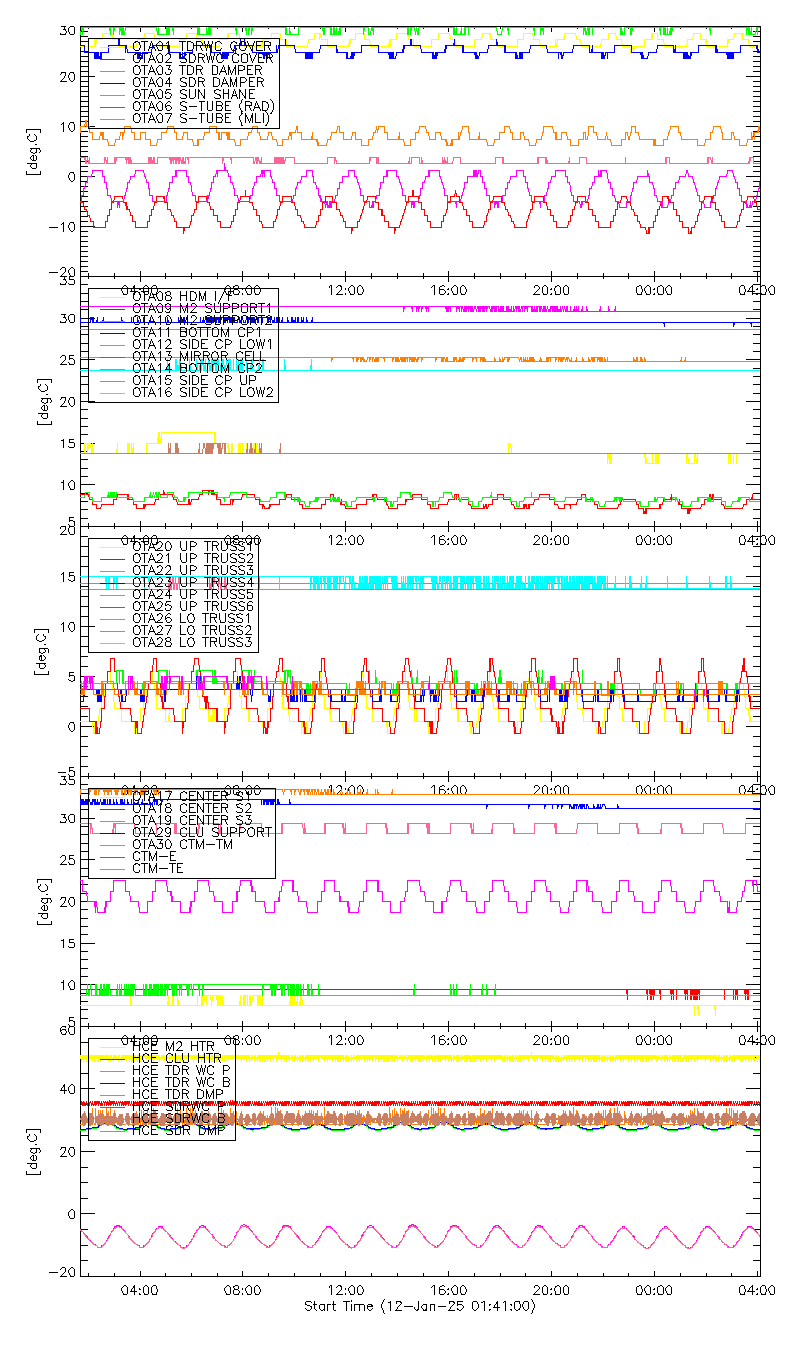Select the OTA13 MIRROR CELL legend label
Screen dimensions: 800x1350
[197, 356]
